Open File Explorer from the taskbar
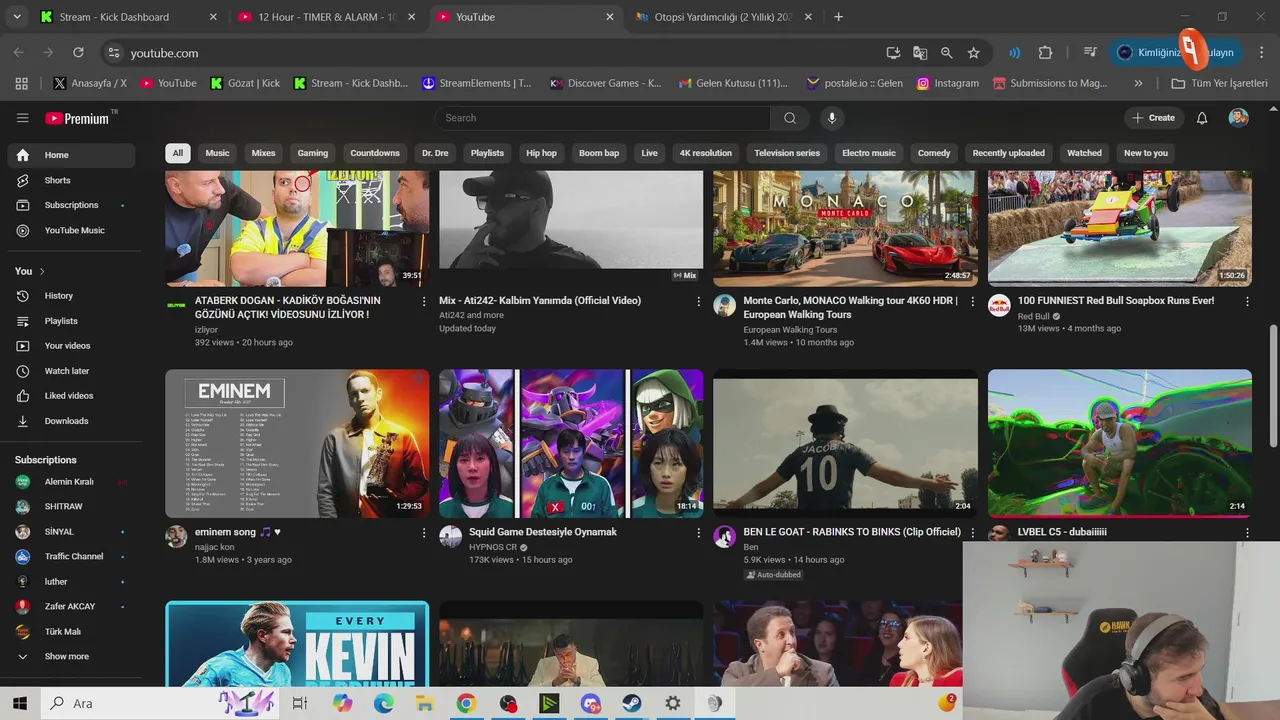Screen dimensions: 1280x720 424,704
